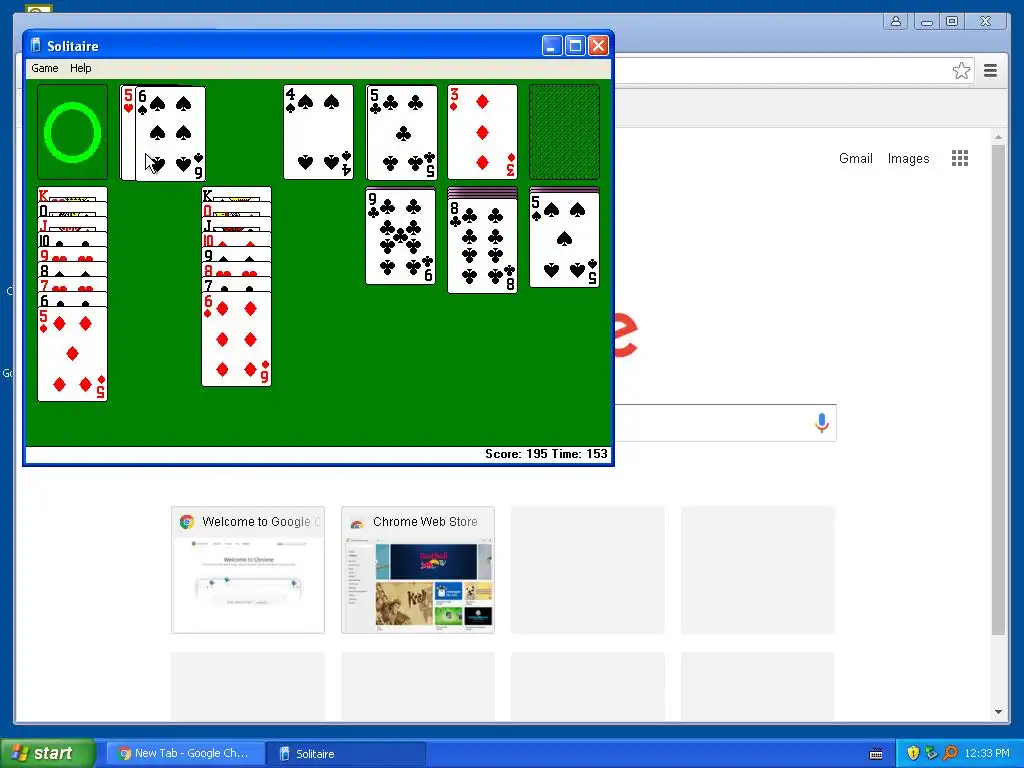Close the Solitaire window
The width and height of the screenshot is (1024, 768).
598,46
